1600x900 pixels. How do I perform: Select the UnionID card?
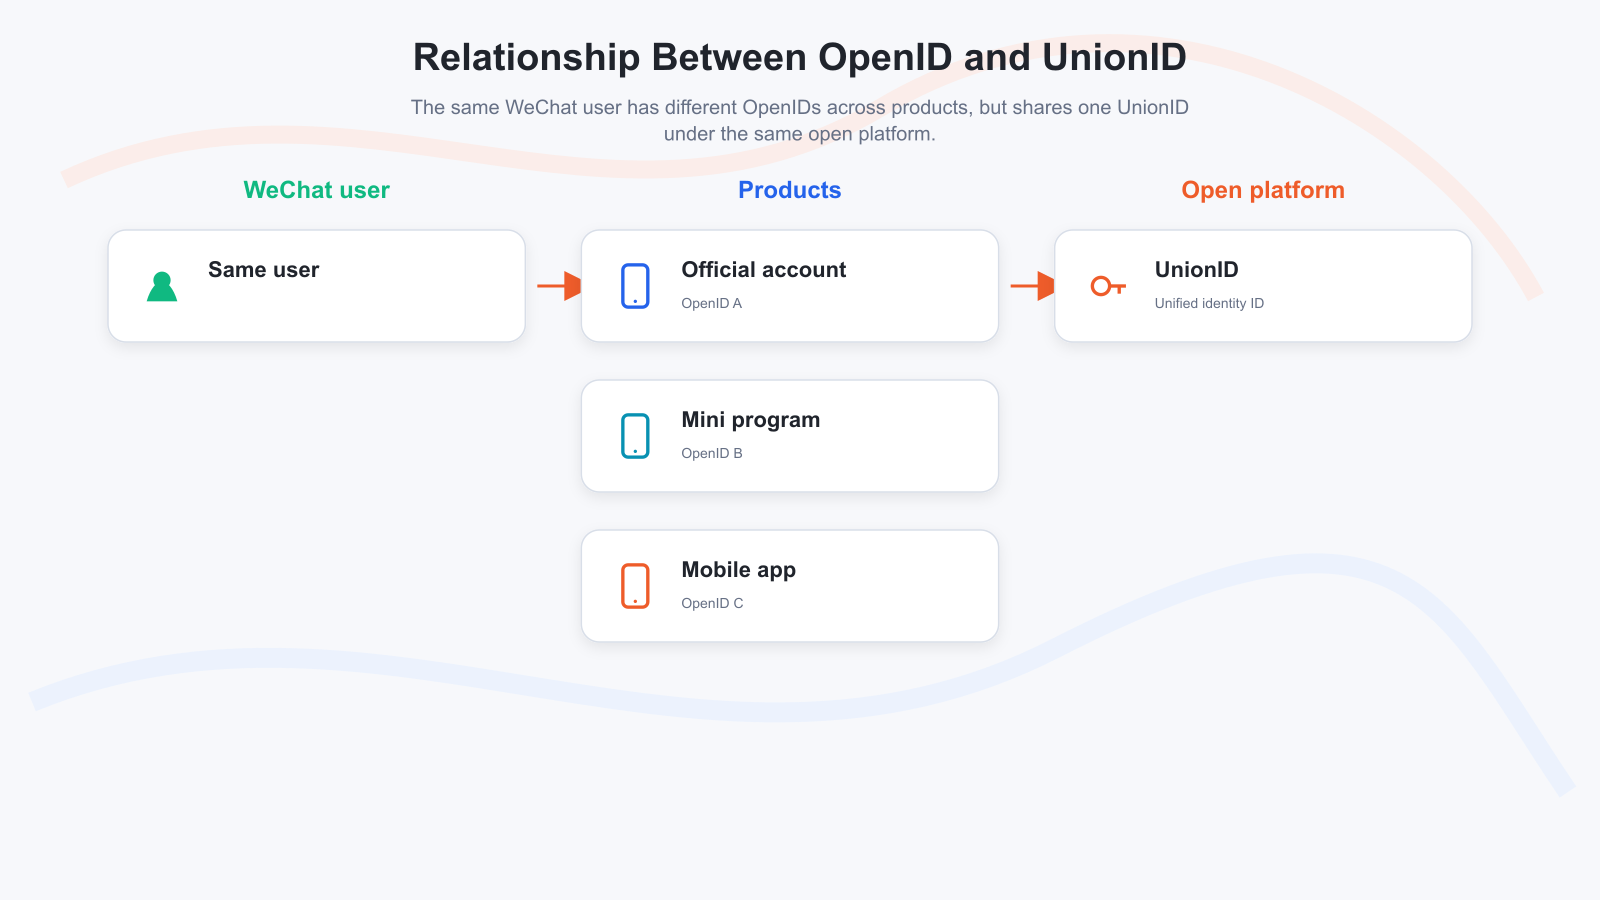pyautogui.click(x=1263, y=286)
